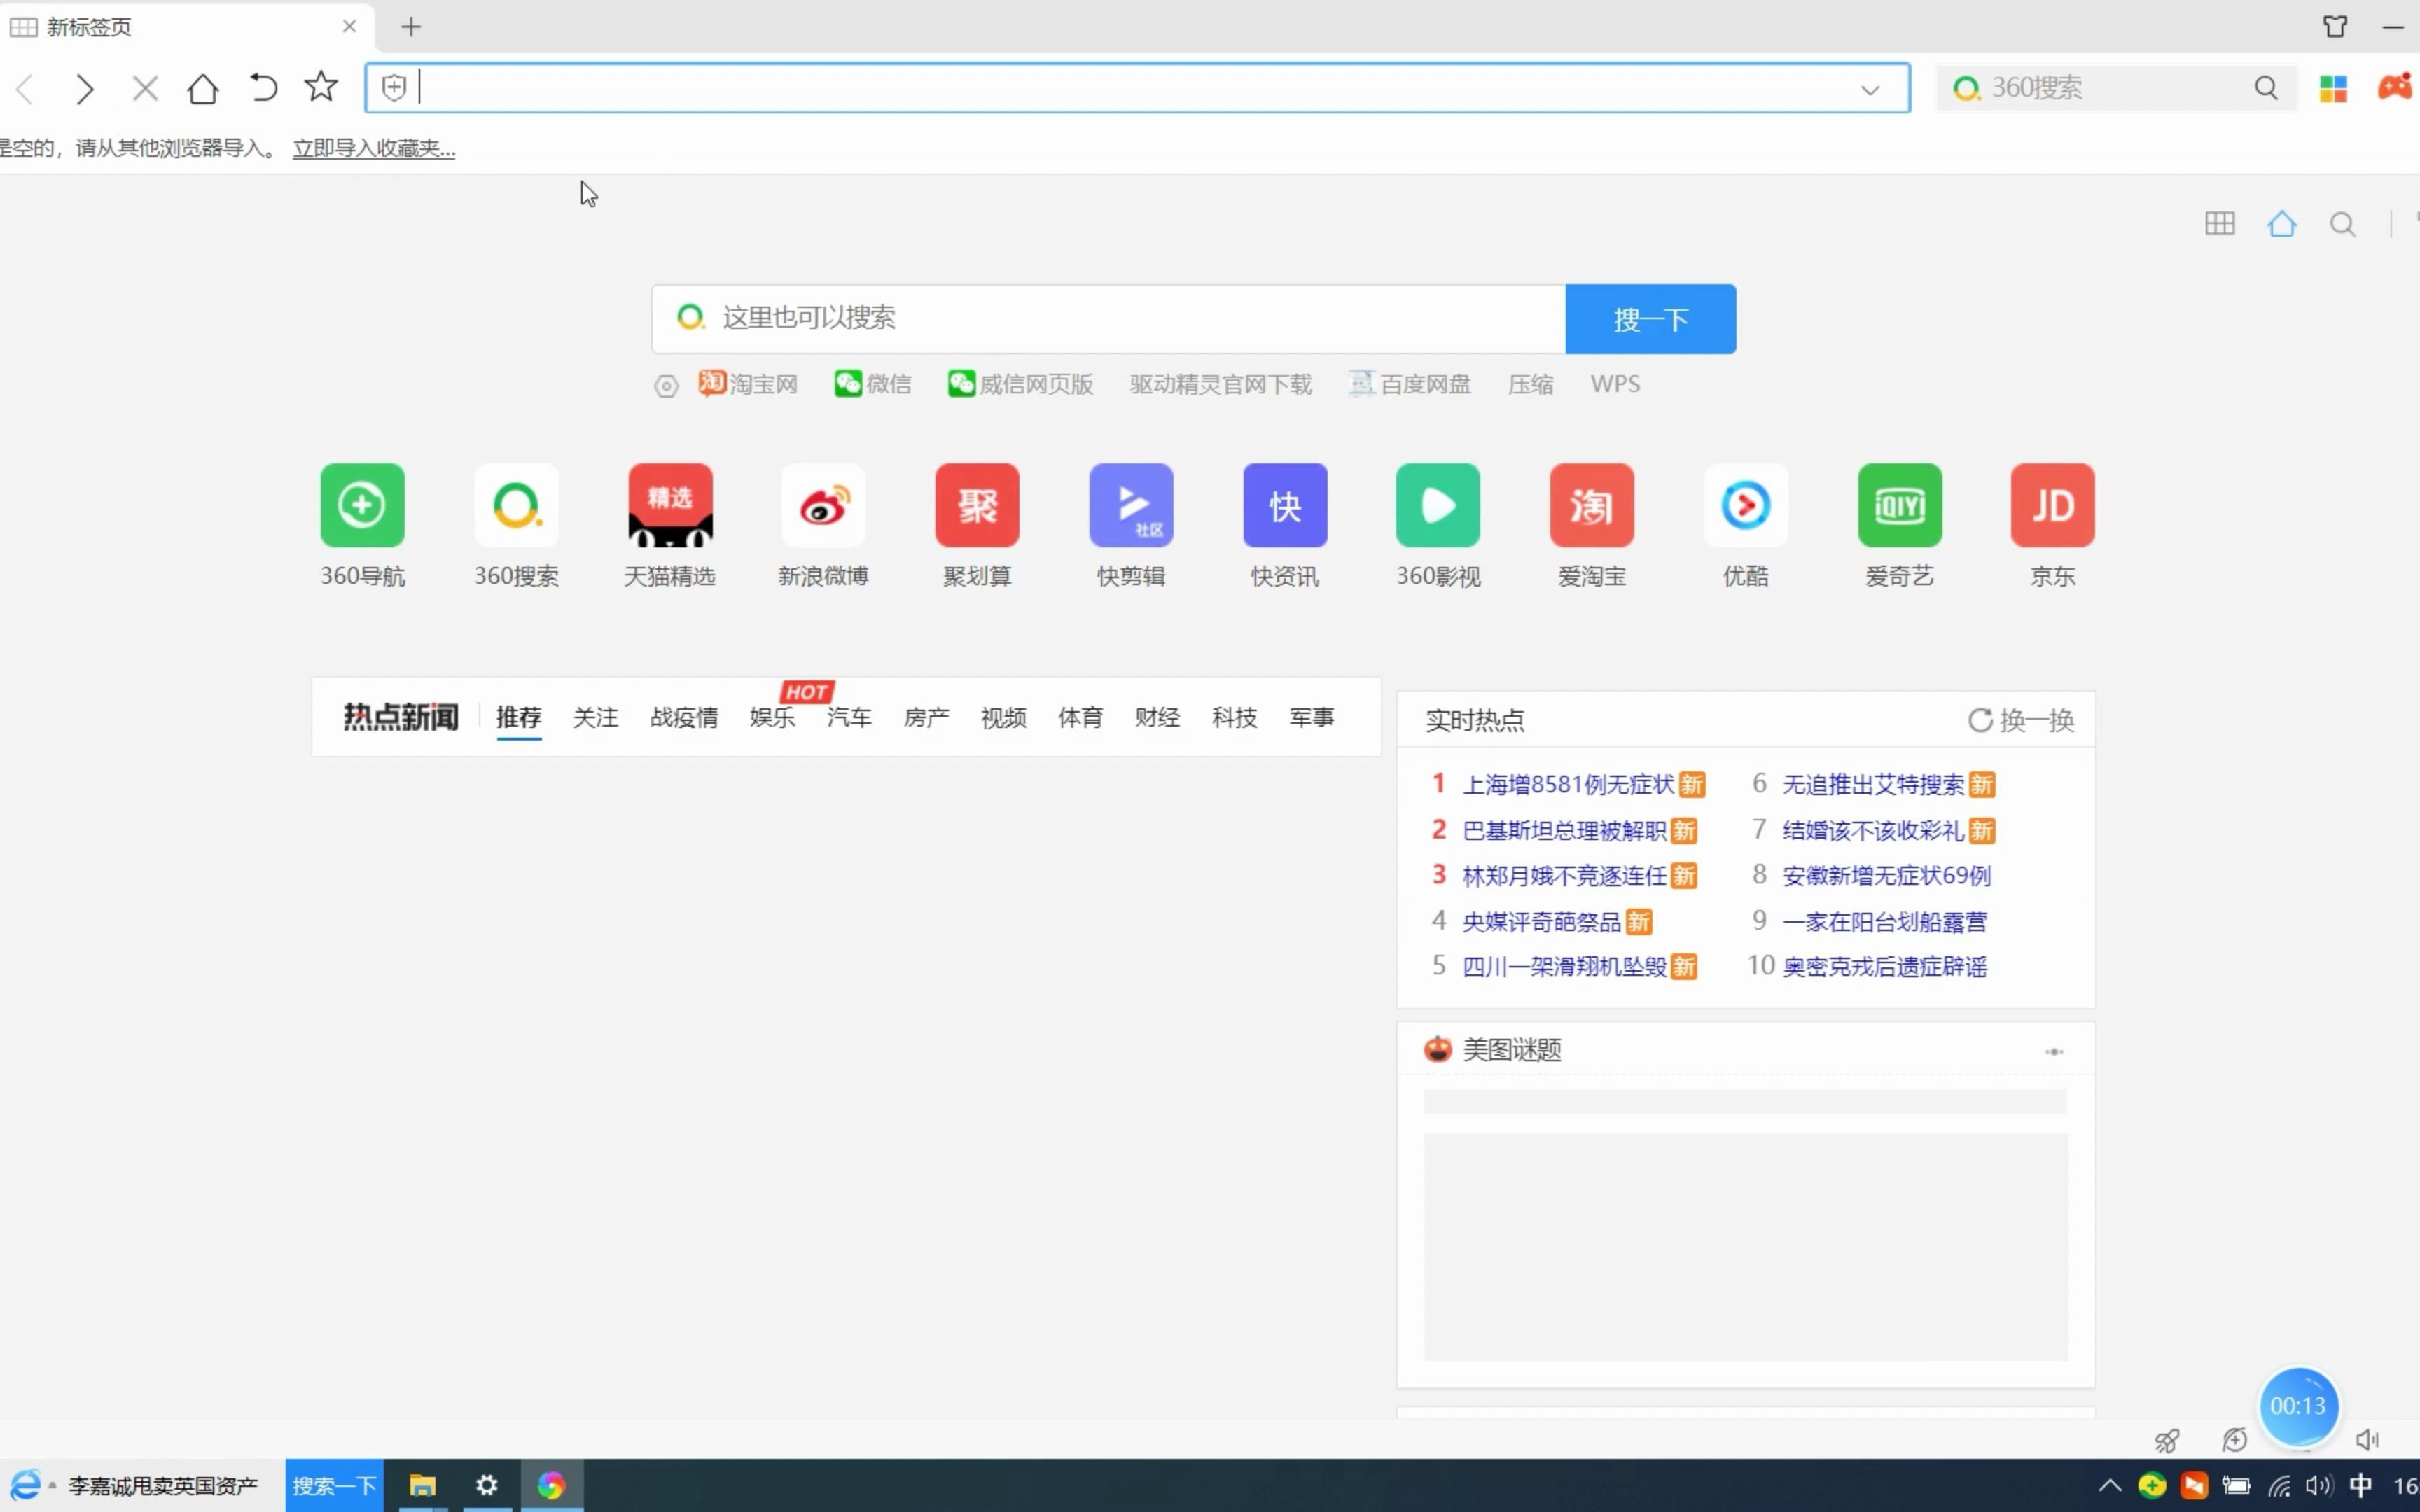The image size is (2420, 1512).
Task: Select the 汽车 news tab
Action: [x=849, y=717]
